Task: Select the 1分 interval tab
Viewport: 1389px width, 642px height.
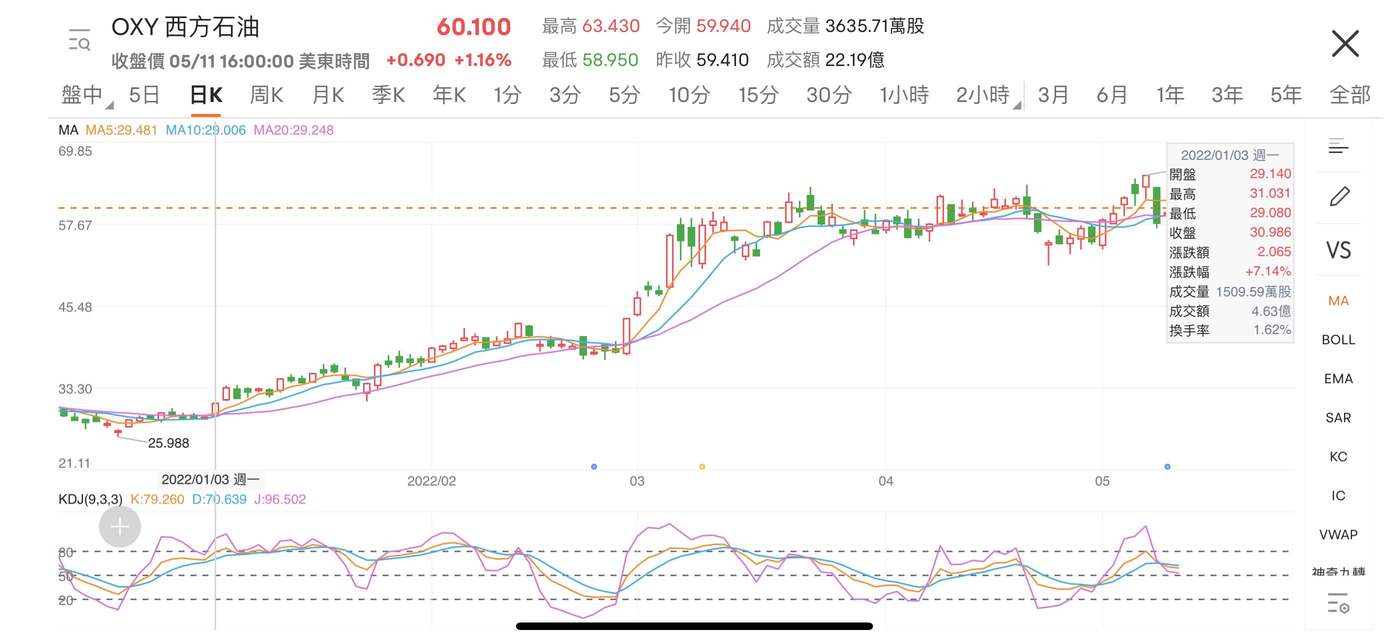Action: click(507, 95)
